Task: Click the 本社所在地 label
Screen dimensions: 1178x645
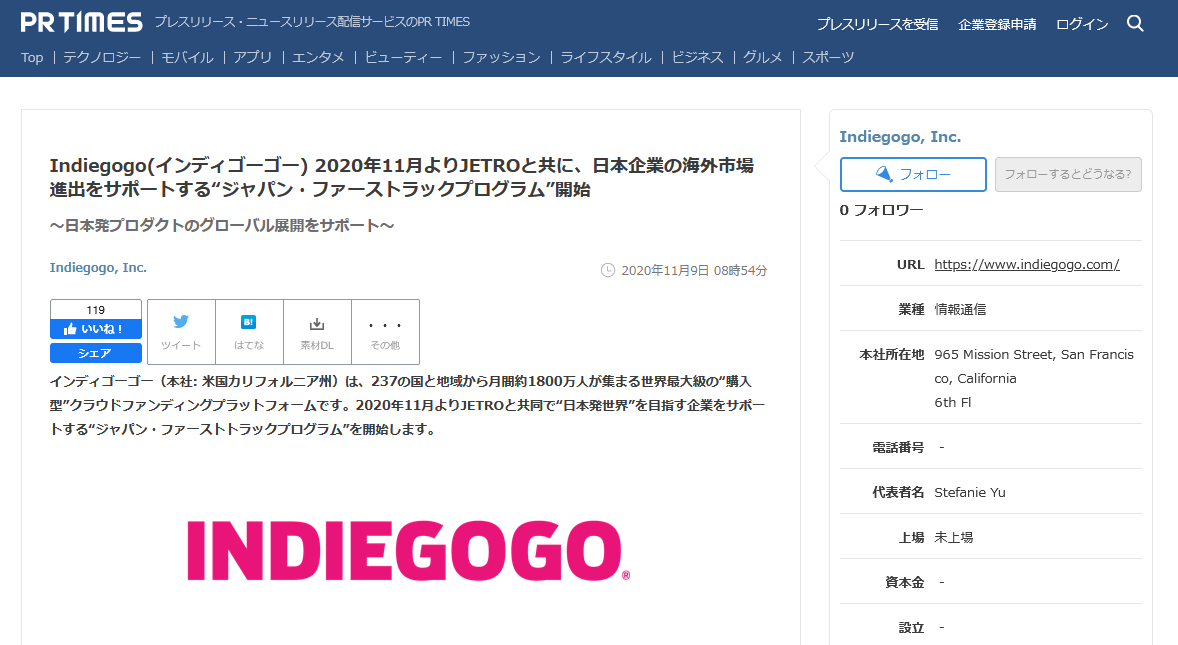Action: coord(892,354)
